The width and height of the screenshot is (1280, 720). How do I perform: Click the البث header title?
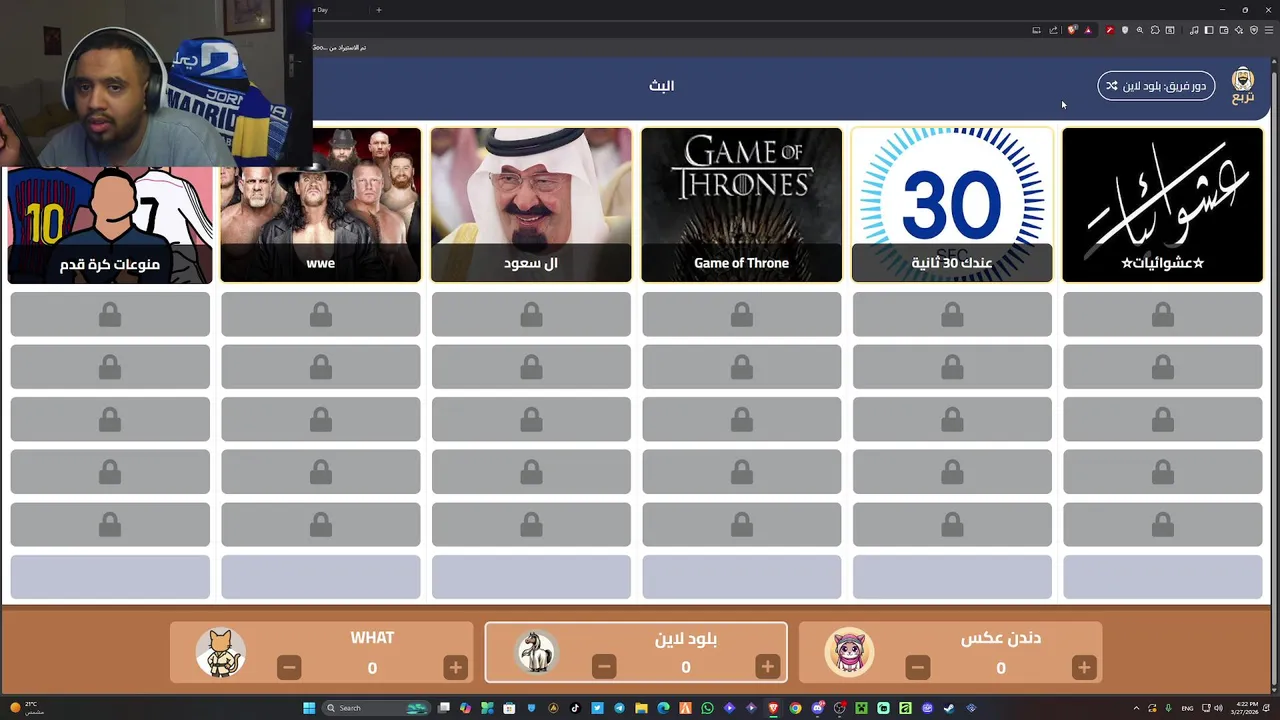[661, 86]
